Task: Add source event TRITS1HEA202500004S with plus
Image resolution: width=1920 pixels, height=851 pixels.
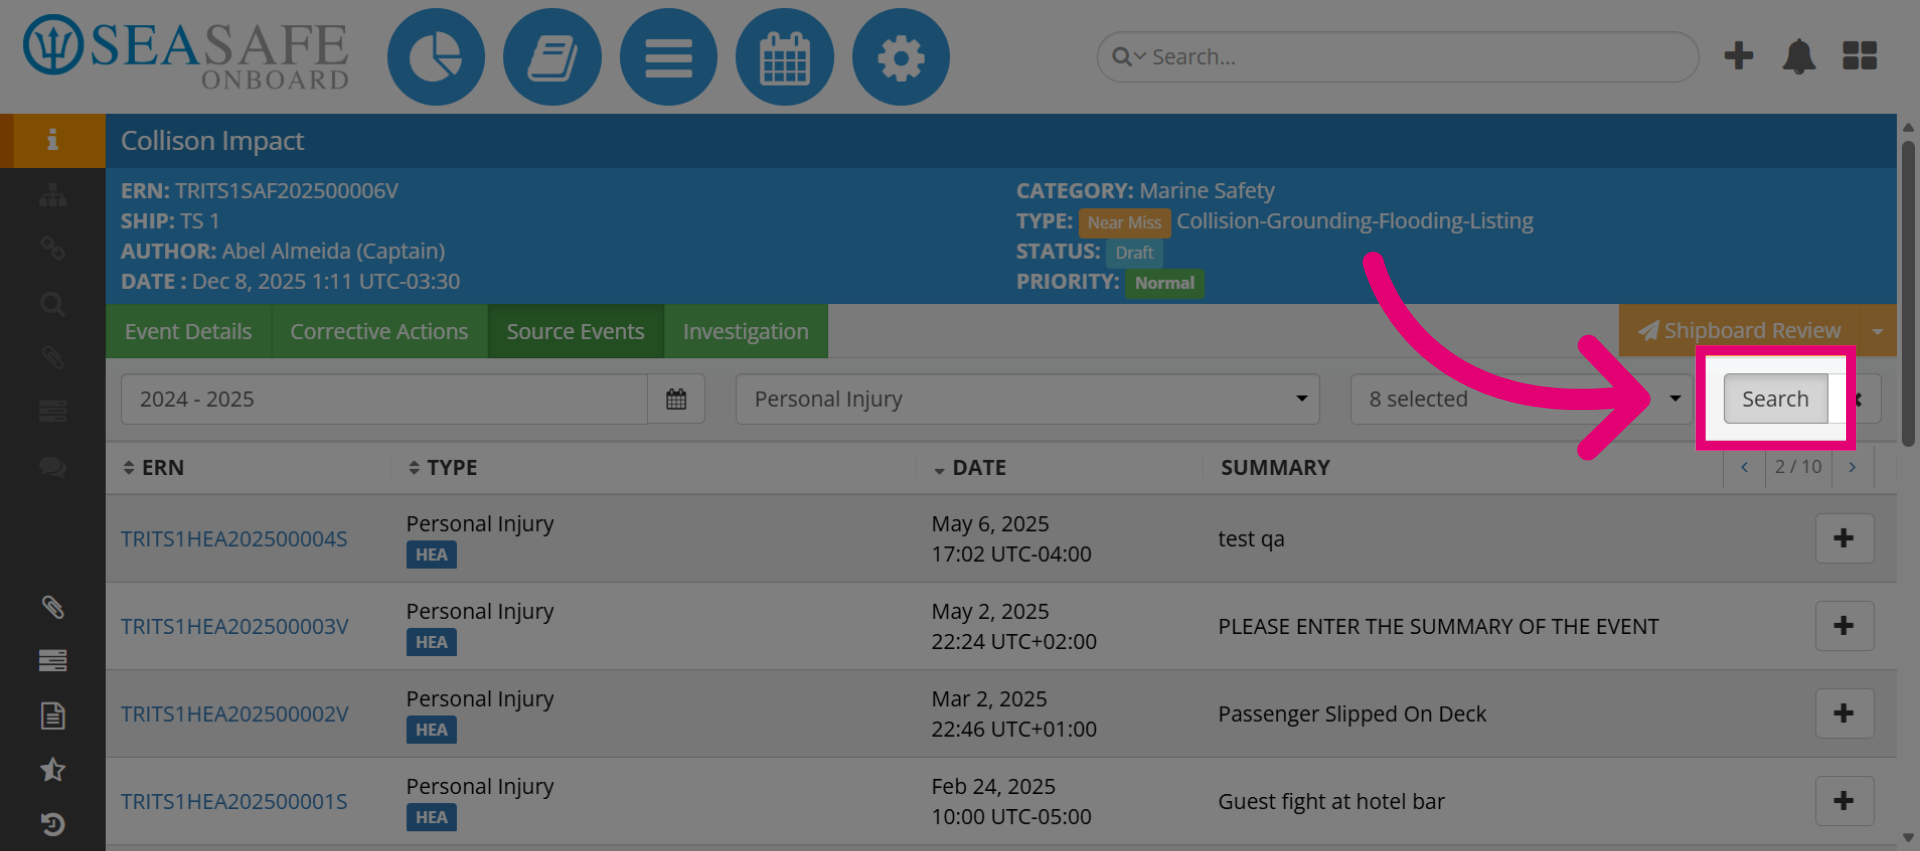Action: tap(1844, 538)
